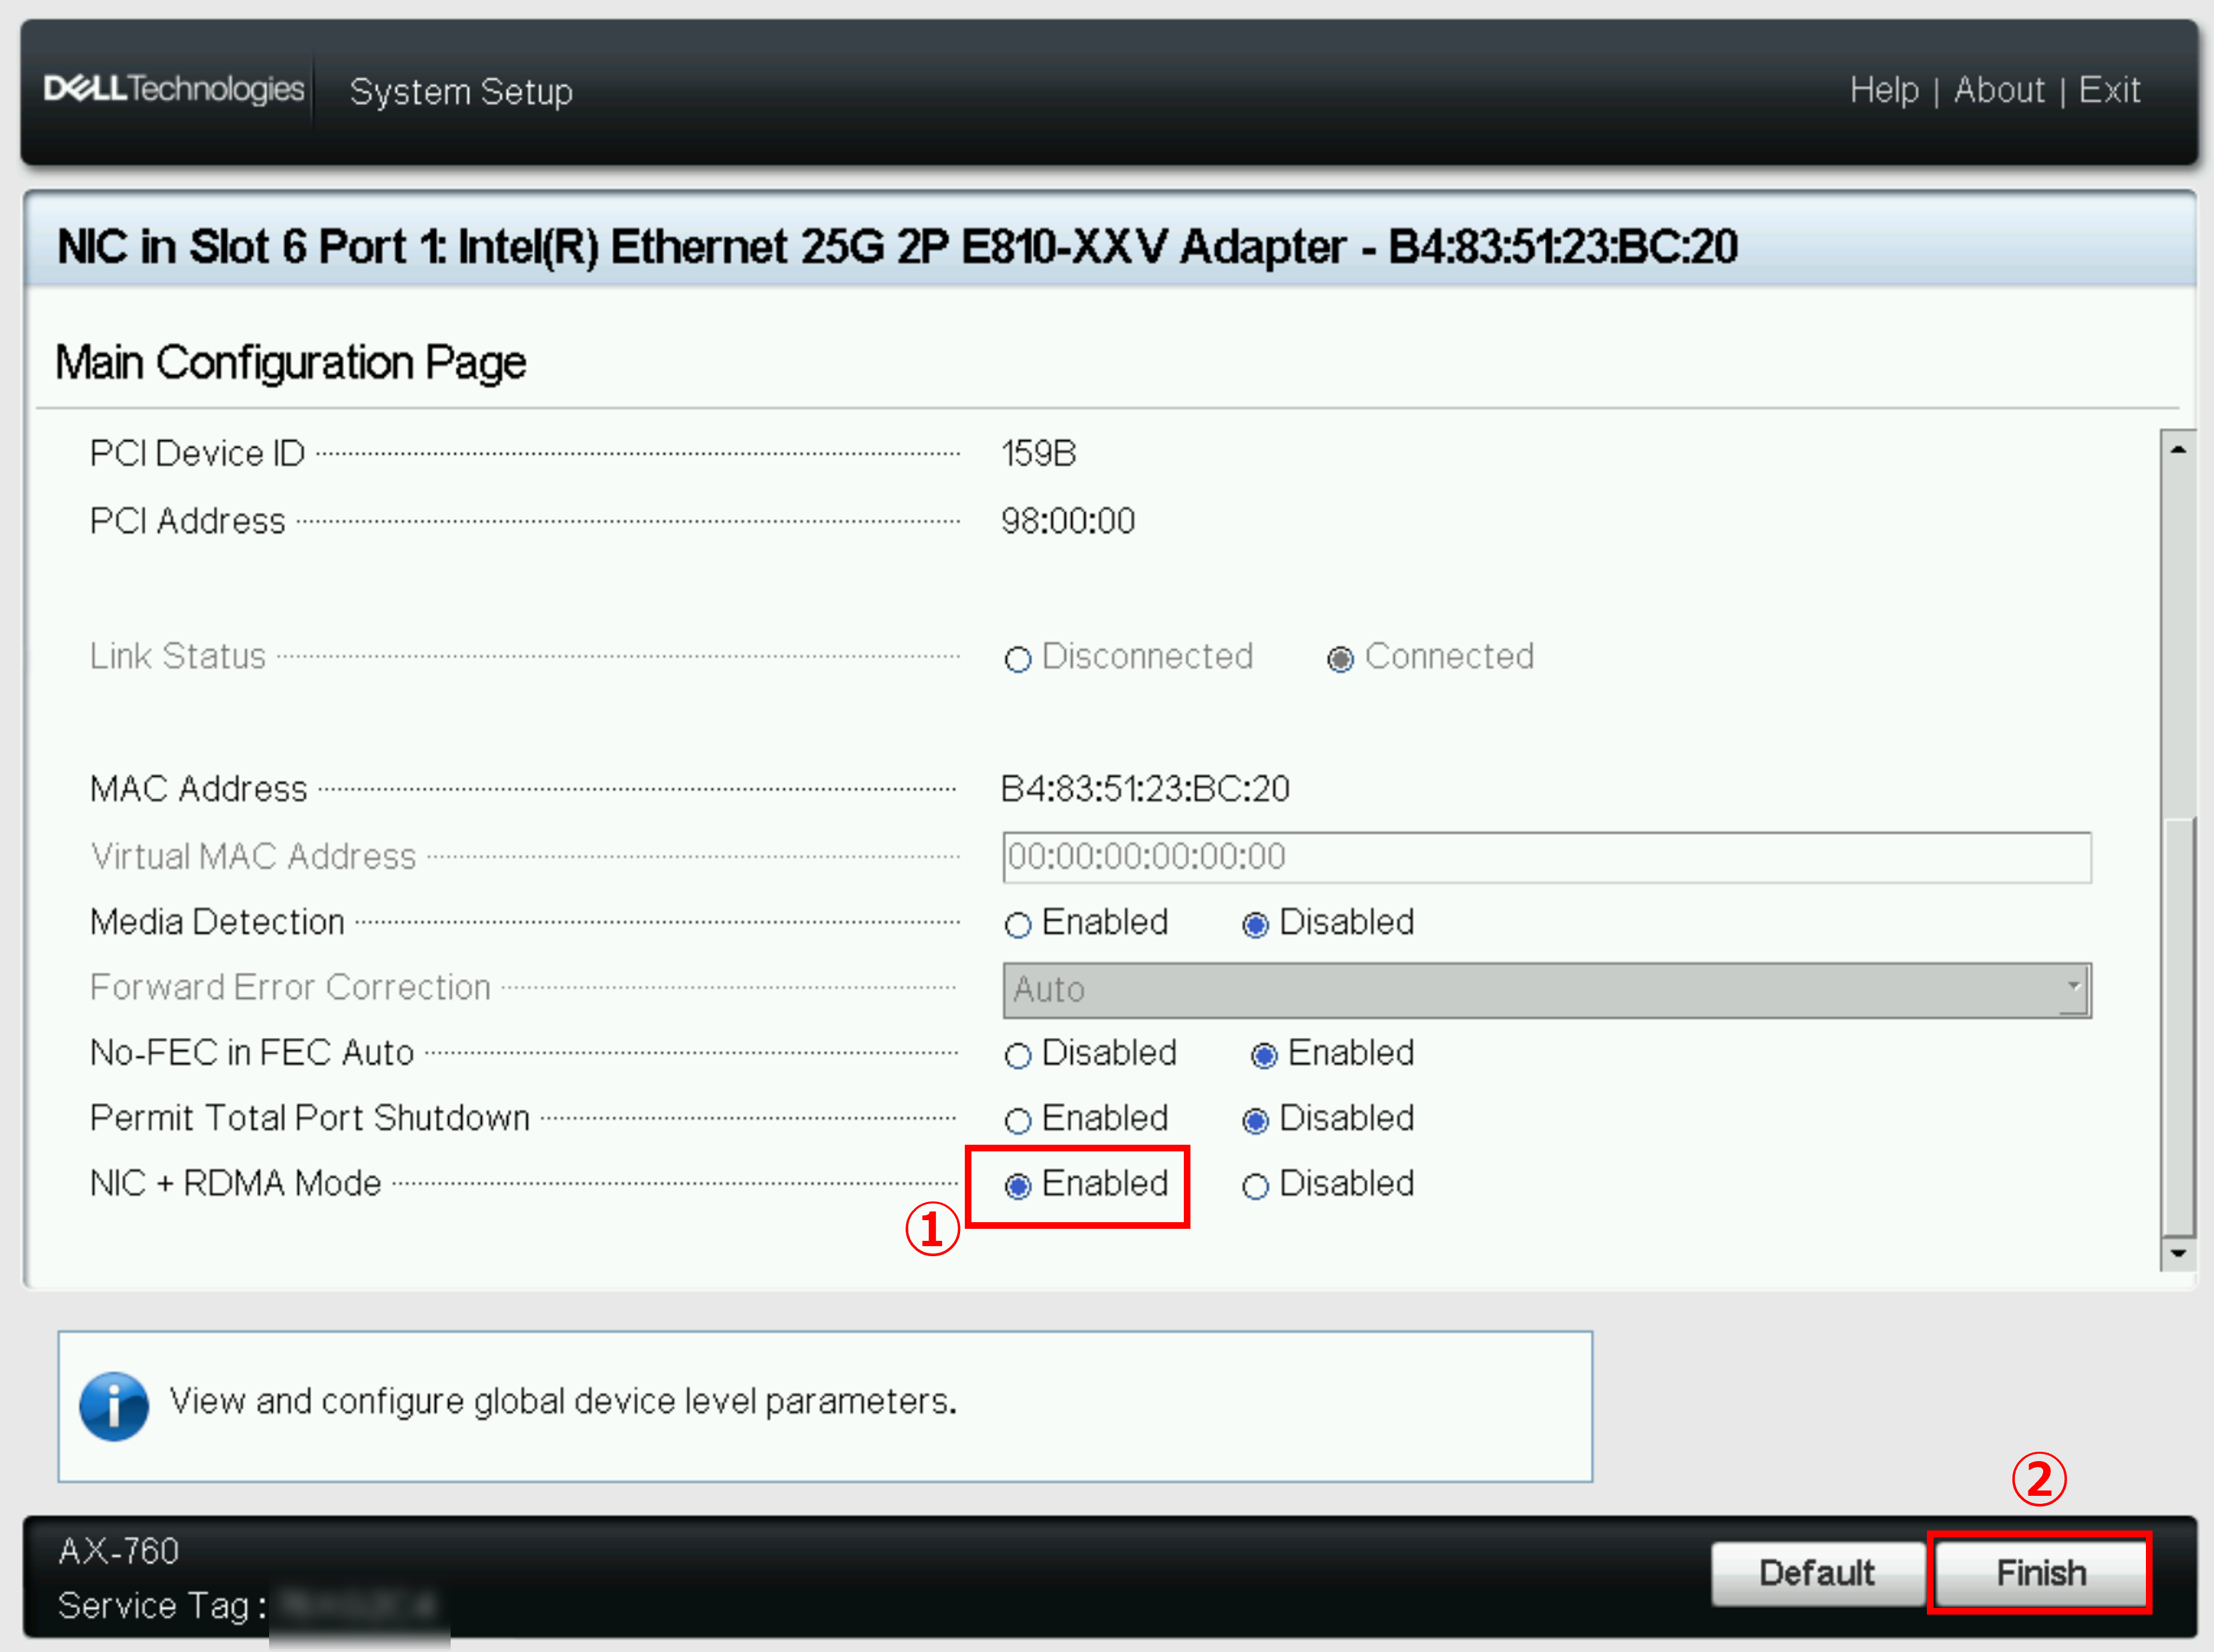Screen dimensions: 2214x1652
Task: Click the blue info icon
Action: coord(114,1406)
